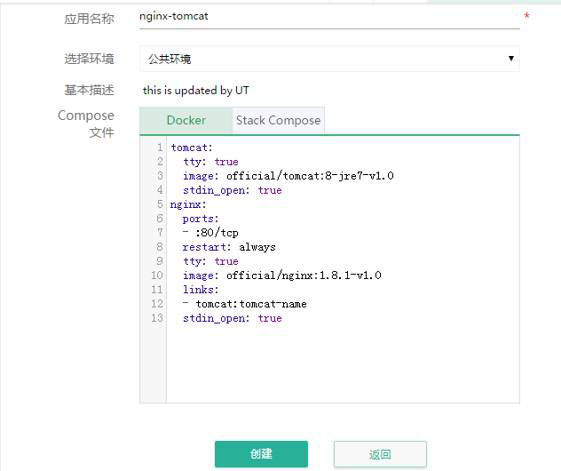Image resolution: width=561 pixels, height=471 pixels.
Task: Click line number 7 in gutter
Action: click(160, 233)
